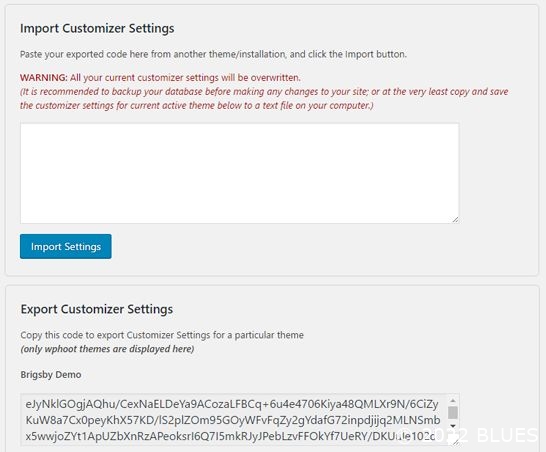Click the resize grip of export code box
The height and width of the screenshot is (452, 546).
(x=455, y=442)
